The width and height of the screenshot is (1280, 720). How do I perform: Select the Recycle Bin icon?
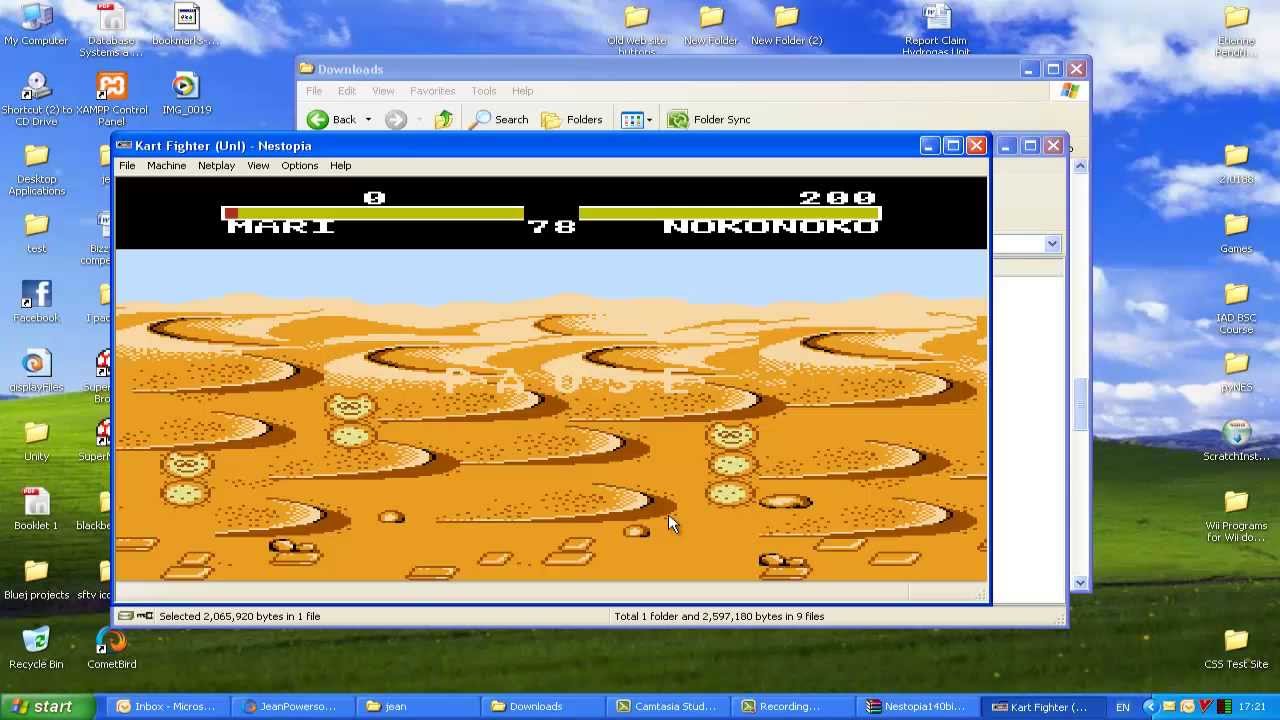(36, 647)
